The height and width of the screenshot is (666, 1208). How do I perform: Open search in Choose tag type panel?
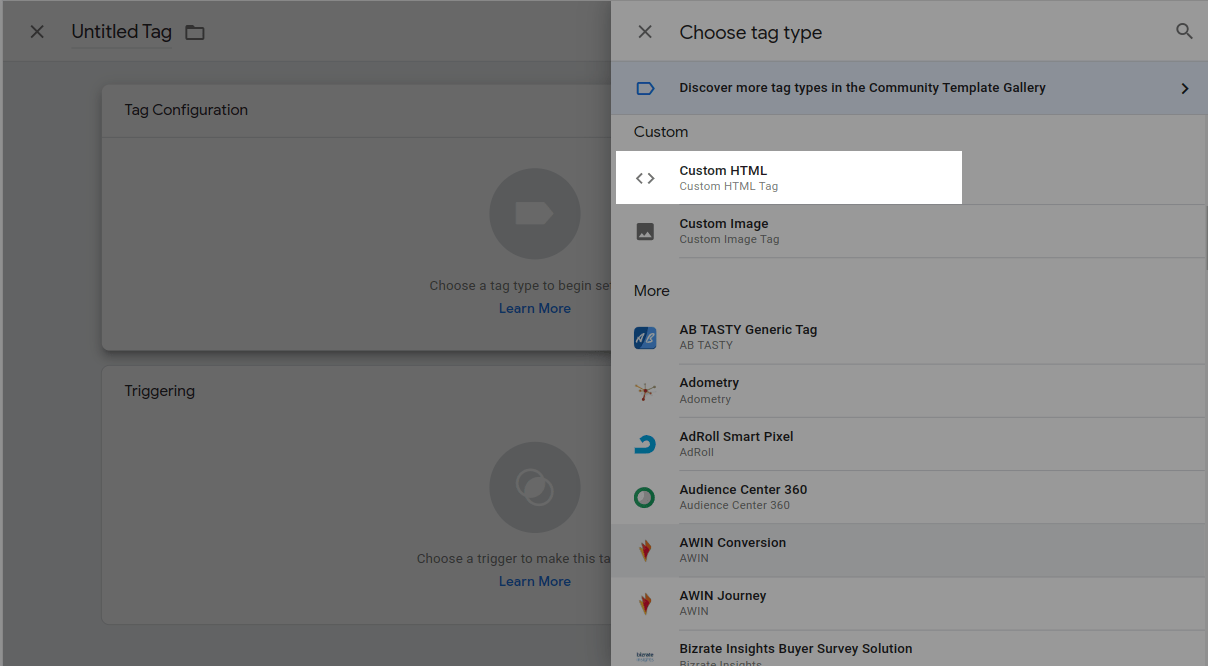tap(1184, 32)
